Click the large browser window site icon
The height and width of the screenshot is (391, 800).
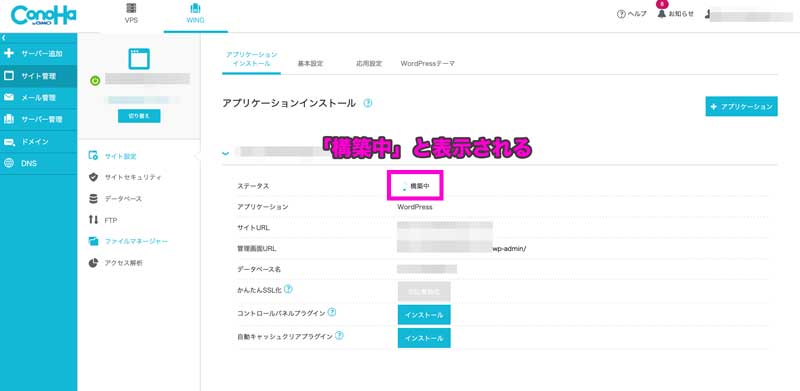139,59
